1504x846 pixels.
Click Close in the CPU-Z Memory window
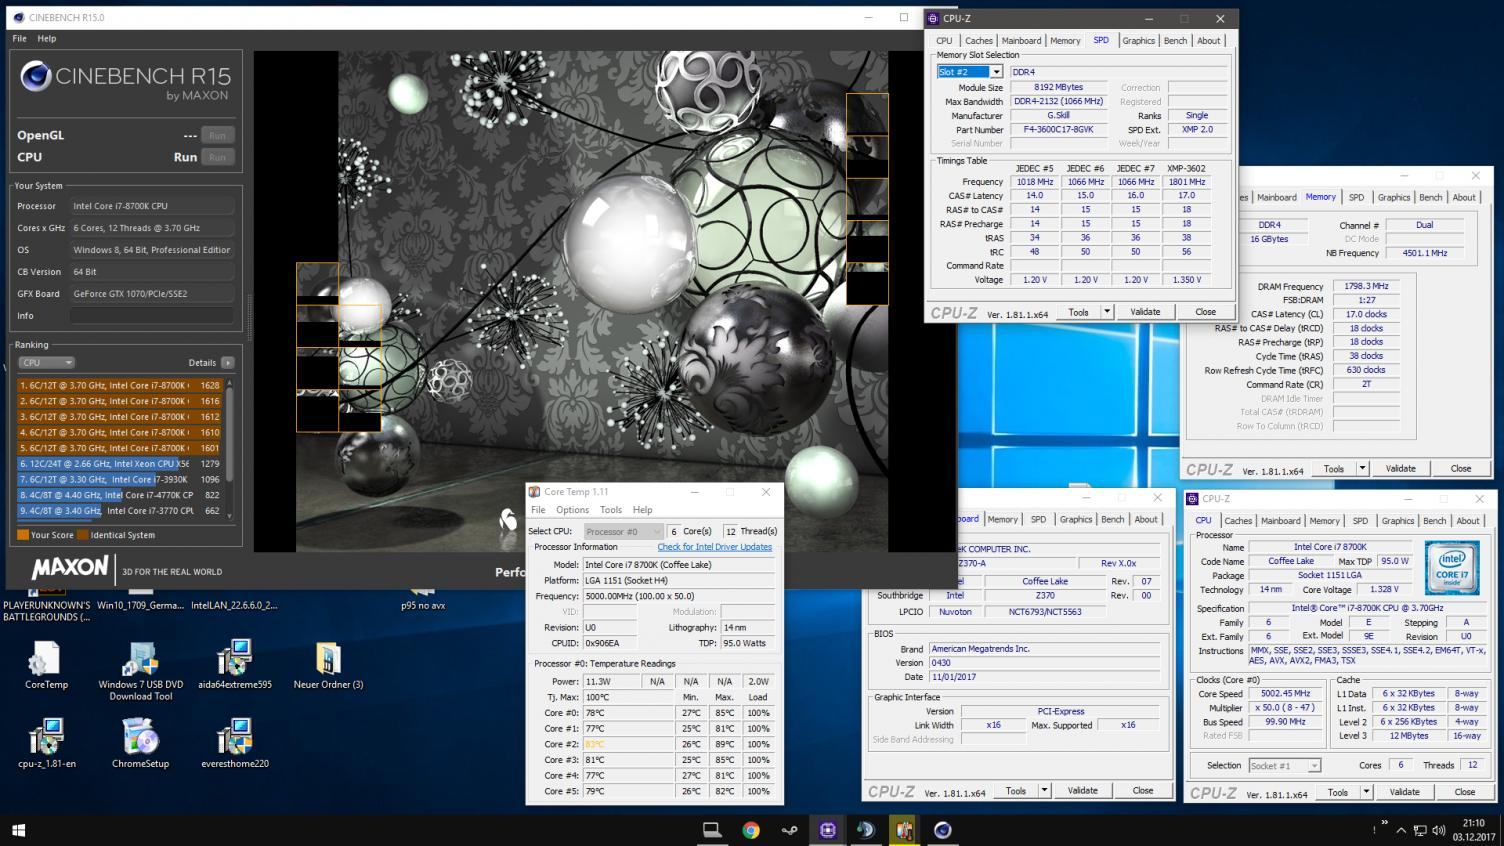[x=1461, y=468]
